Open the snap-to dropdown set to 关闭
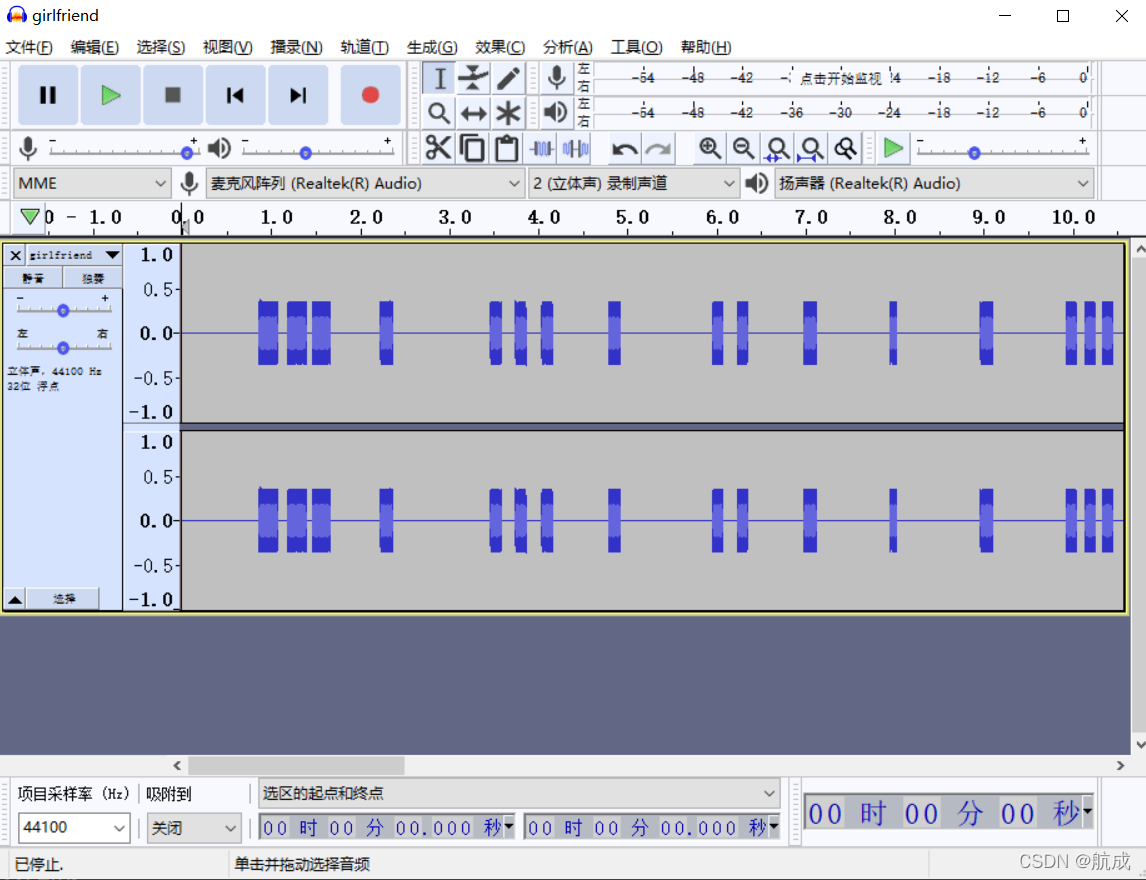The width and height of the screenshot is (1146, 880). click(x=194, y=828)
